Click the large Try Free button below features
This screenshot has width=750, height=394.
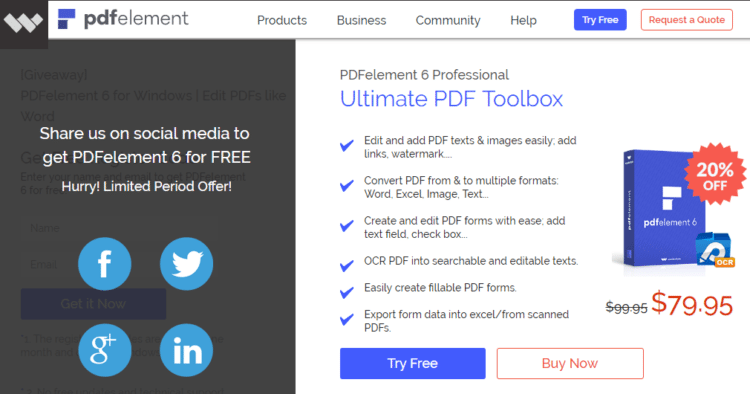coord(413,363)
